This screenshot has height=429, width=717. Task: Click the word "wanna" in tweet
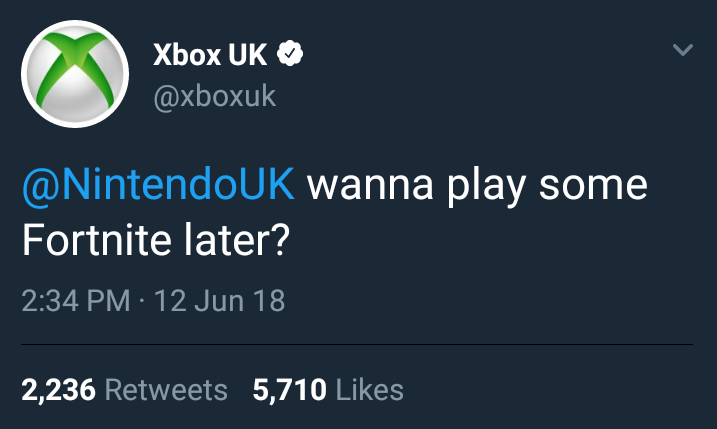coord(358,186)
